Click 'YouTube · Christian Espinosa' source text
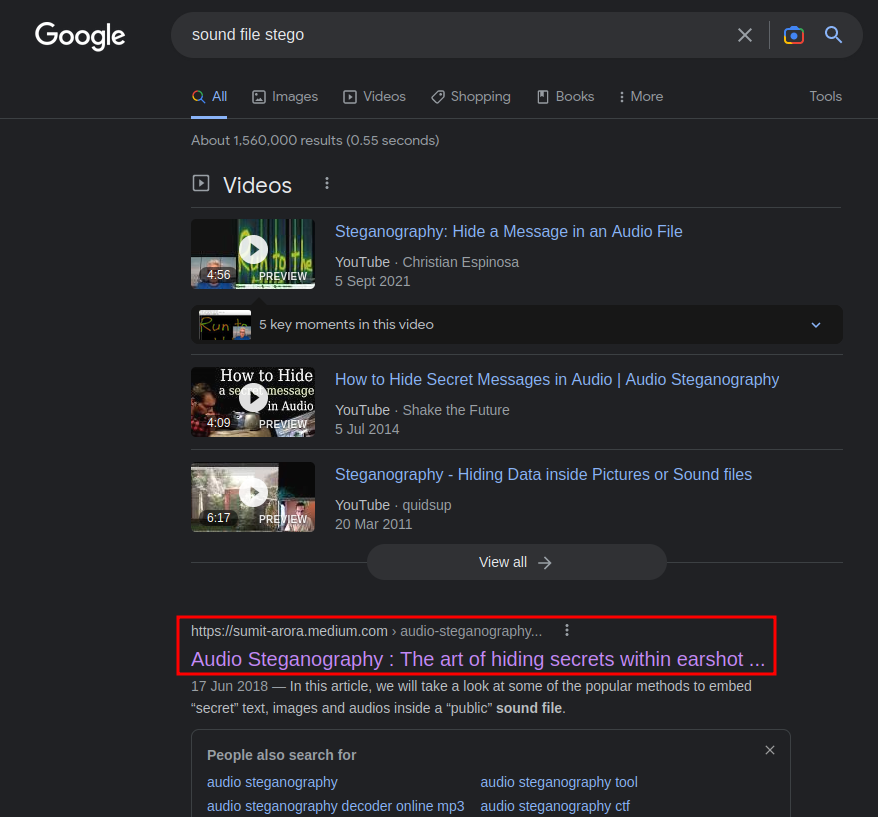878x817 pixels. coord(427,262)
